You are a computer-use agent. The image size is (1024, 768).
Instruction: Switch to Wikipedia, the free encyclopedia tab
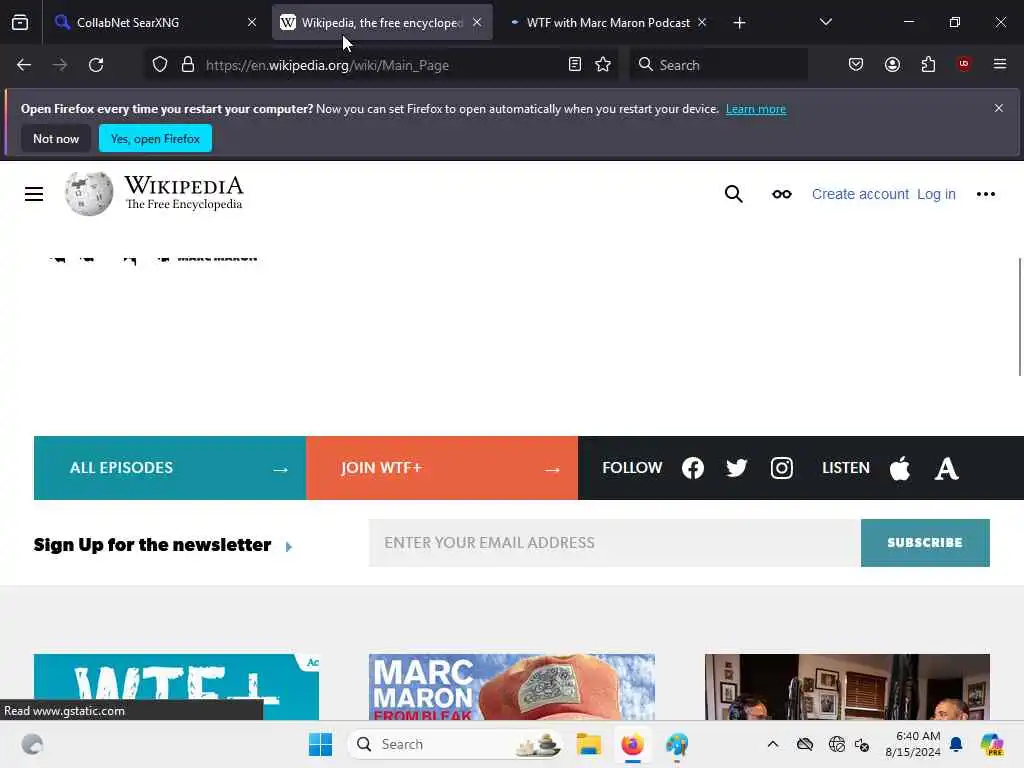point(382,22)
